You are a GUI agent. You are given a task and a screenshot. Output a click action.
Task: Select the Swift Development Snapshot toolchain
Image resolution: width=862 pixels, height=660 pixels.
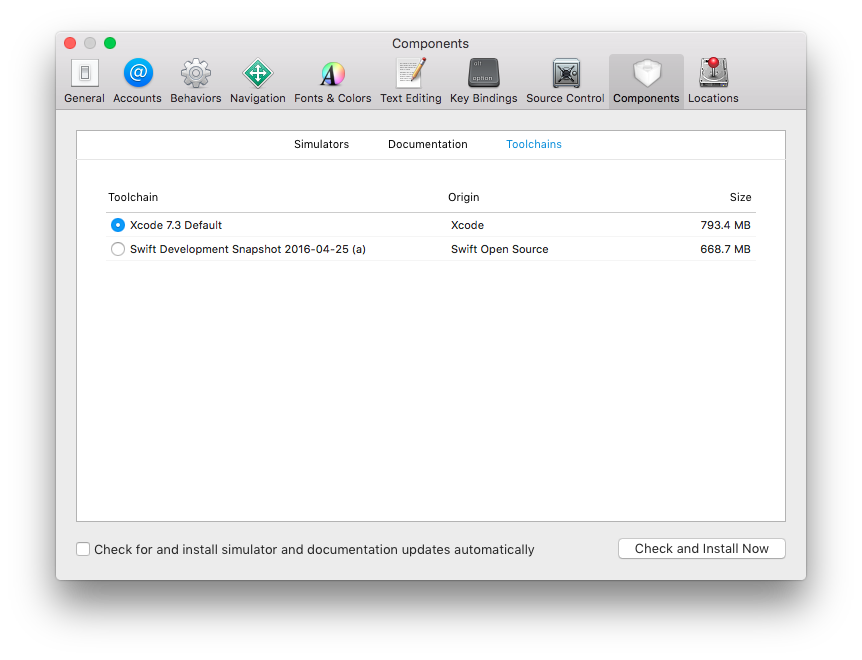click(x=117, y=249)
